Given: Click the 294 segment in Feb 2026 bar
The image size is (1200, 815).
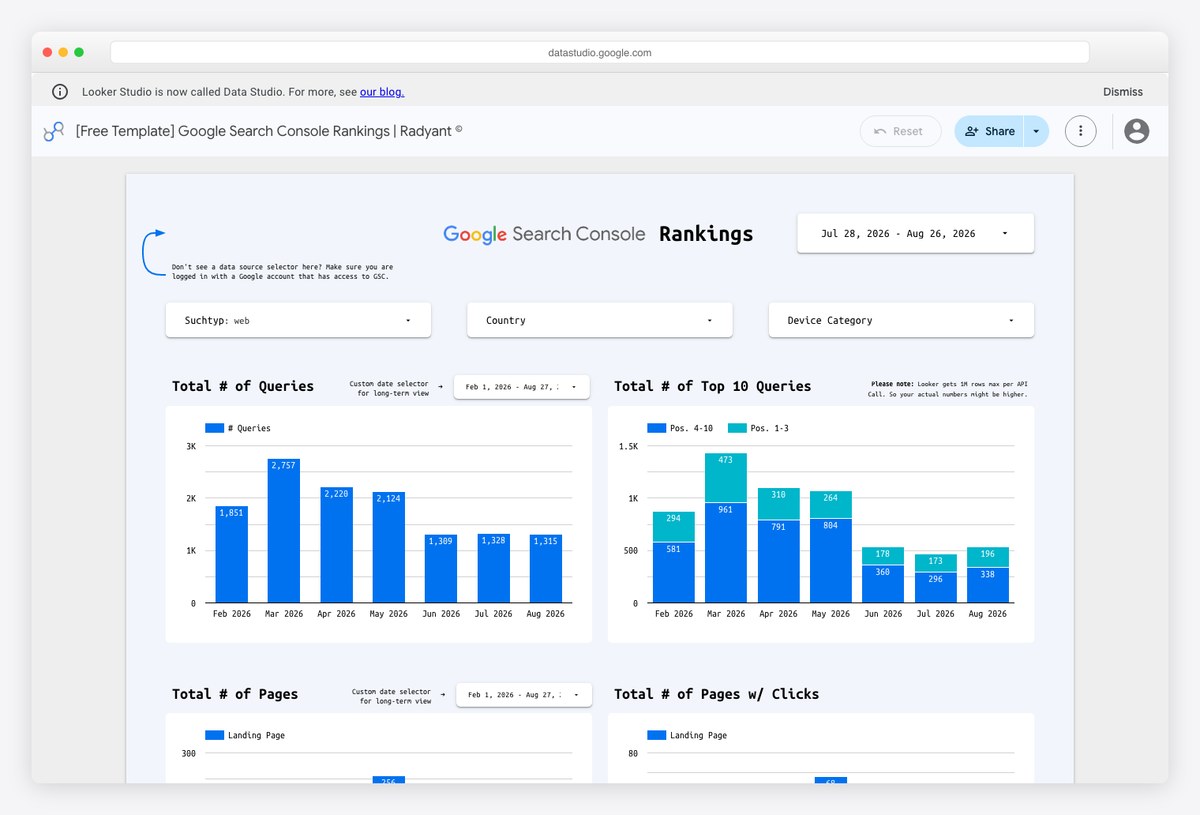Looking at the screenshot, I should pyautogui.click(x=673, y=527).
